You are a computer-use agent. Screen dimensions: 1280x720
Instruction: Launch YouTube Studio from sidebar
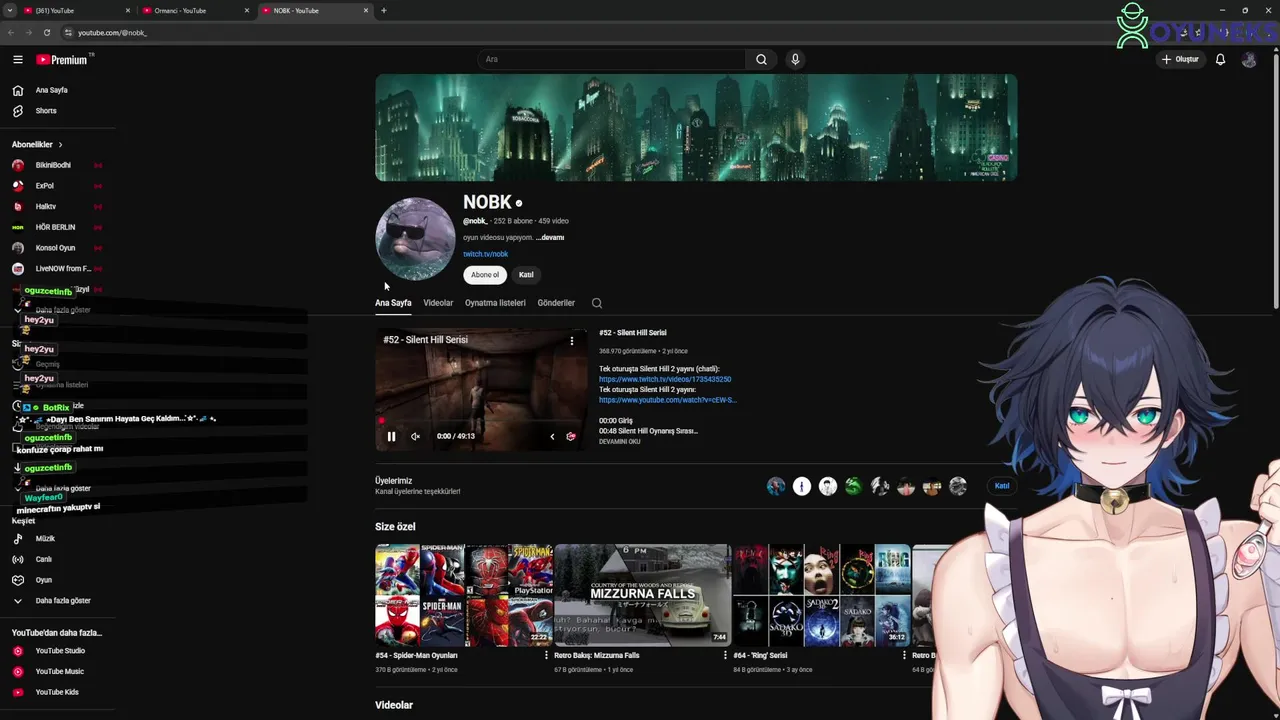(x=60, y=651)
